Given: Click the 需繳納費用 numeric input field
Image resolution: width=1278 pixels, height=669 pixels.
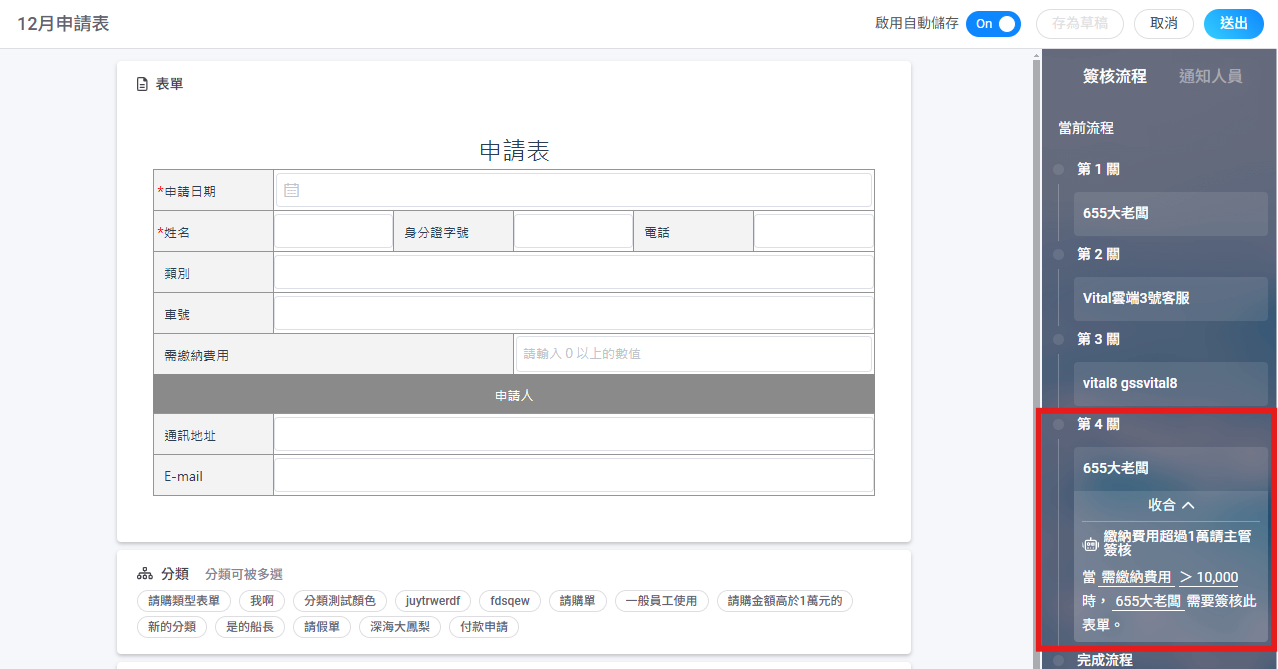Looking at the screenshot, I should click(693, 354).
